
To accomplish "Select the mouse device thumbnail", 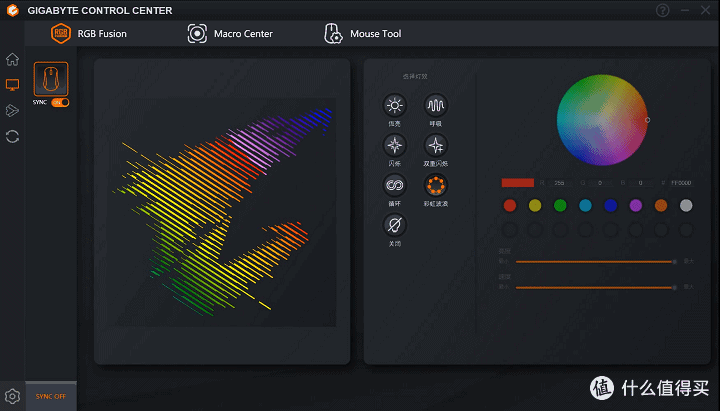I will tap(51, 79).
